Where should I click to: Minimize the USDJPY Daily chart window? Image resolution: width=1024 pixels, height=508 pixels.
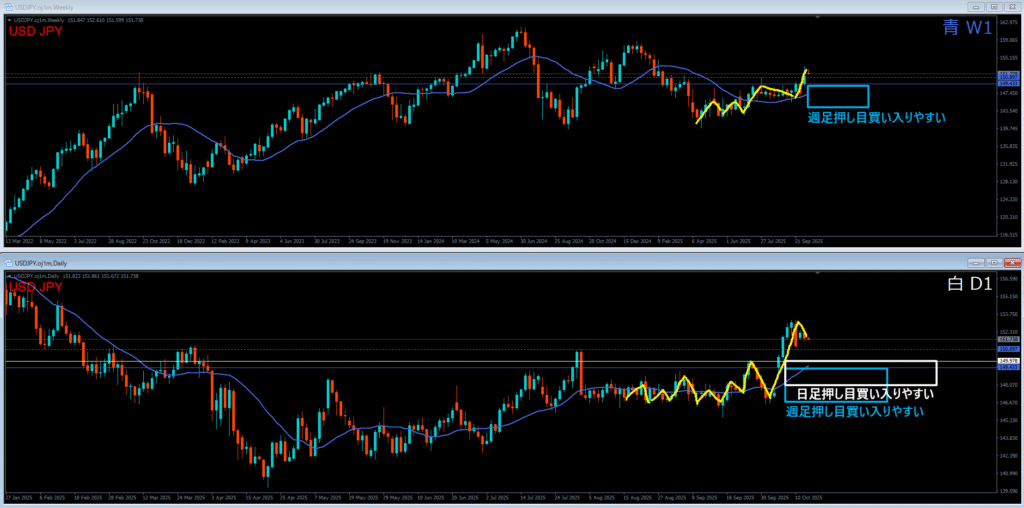977,262
